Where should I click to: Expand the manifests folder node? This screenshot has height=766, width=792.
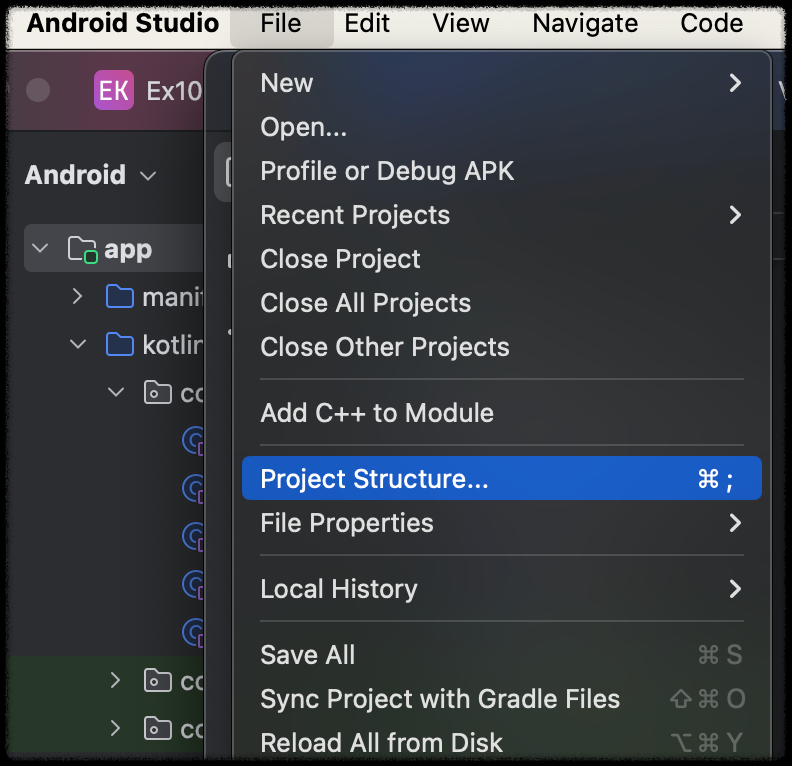77,296
